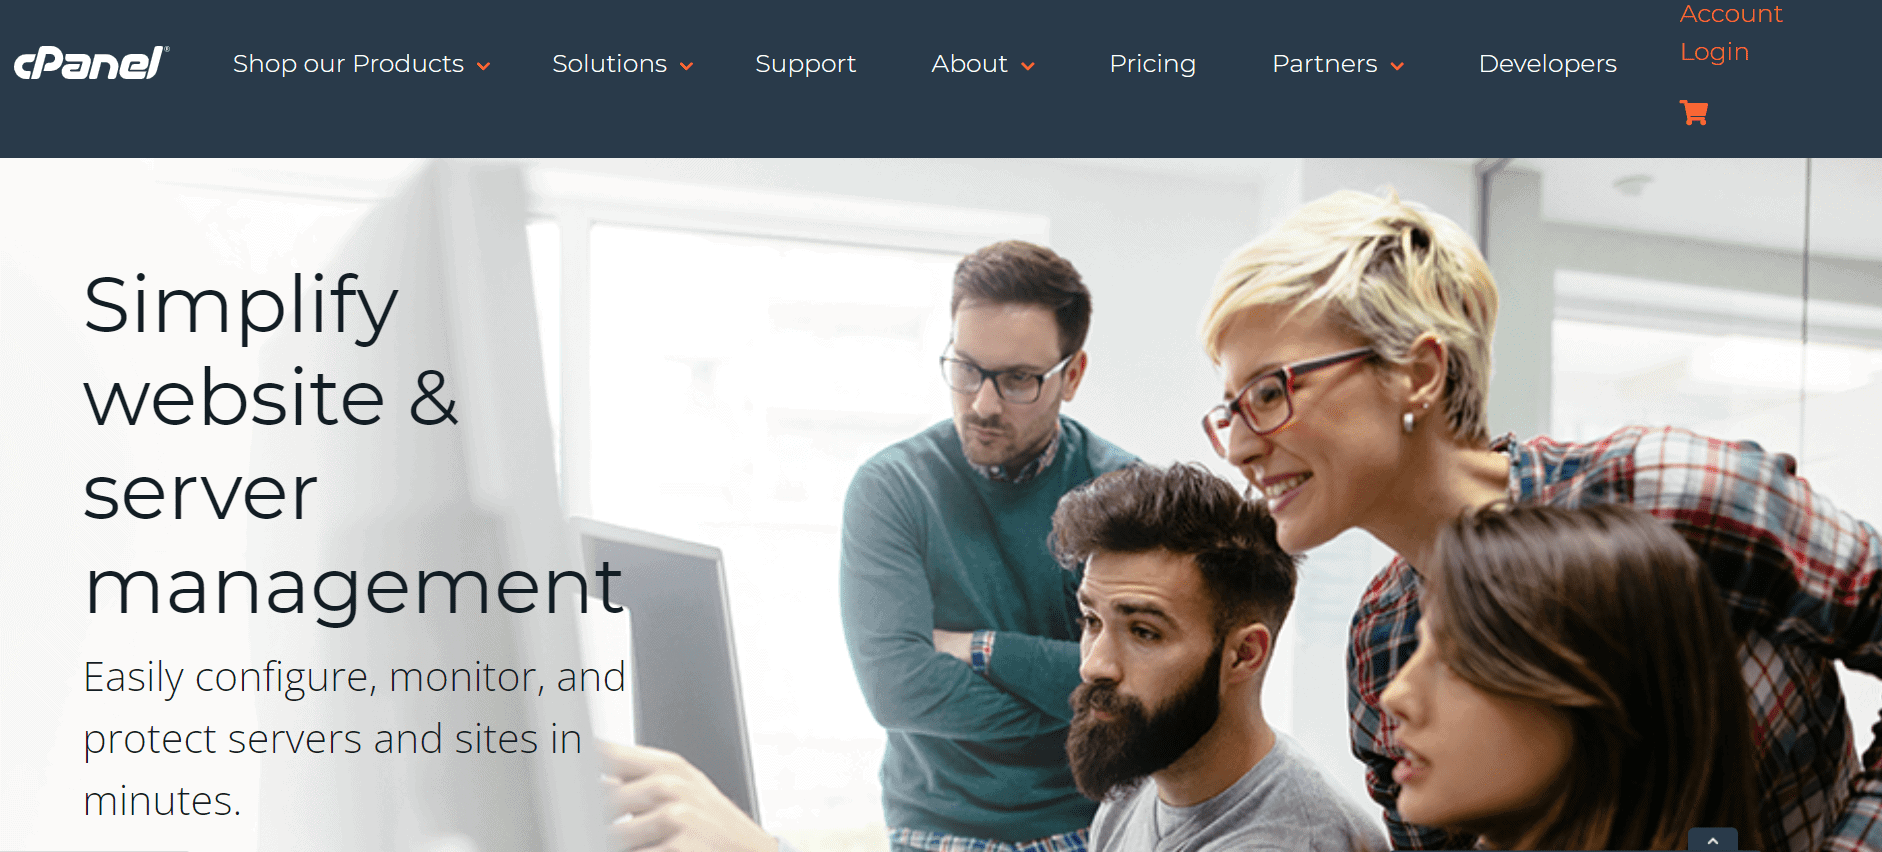Open the Pricing page
1882x852 pixels.
[x=1152, y=64]
